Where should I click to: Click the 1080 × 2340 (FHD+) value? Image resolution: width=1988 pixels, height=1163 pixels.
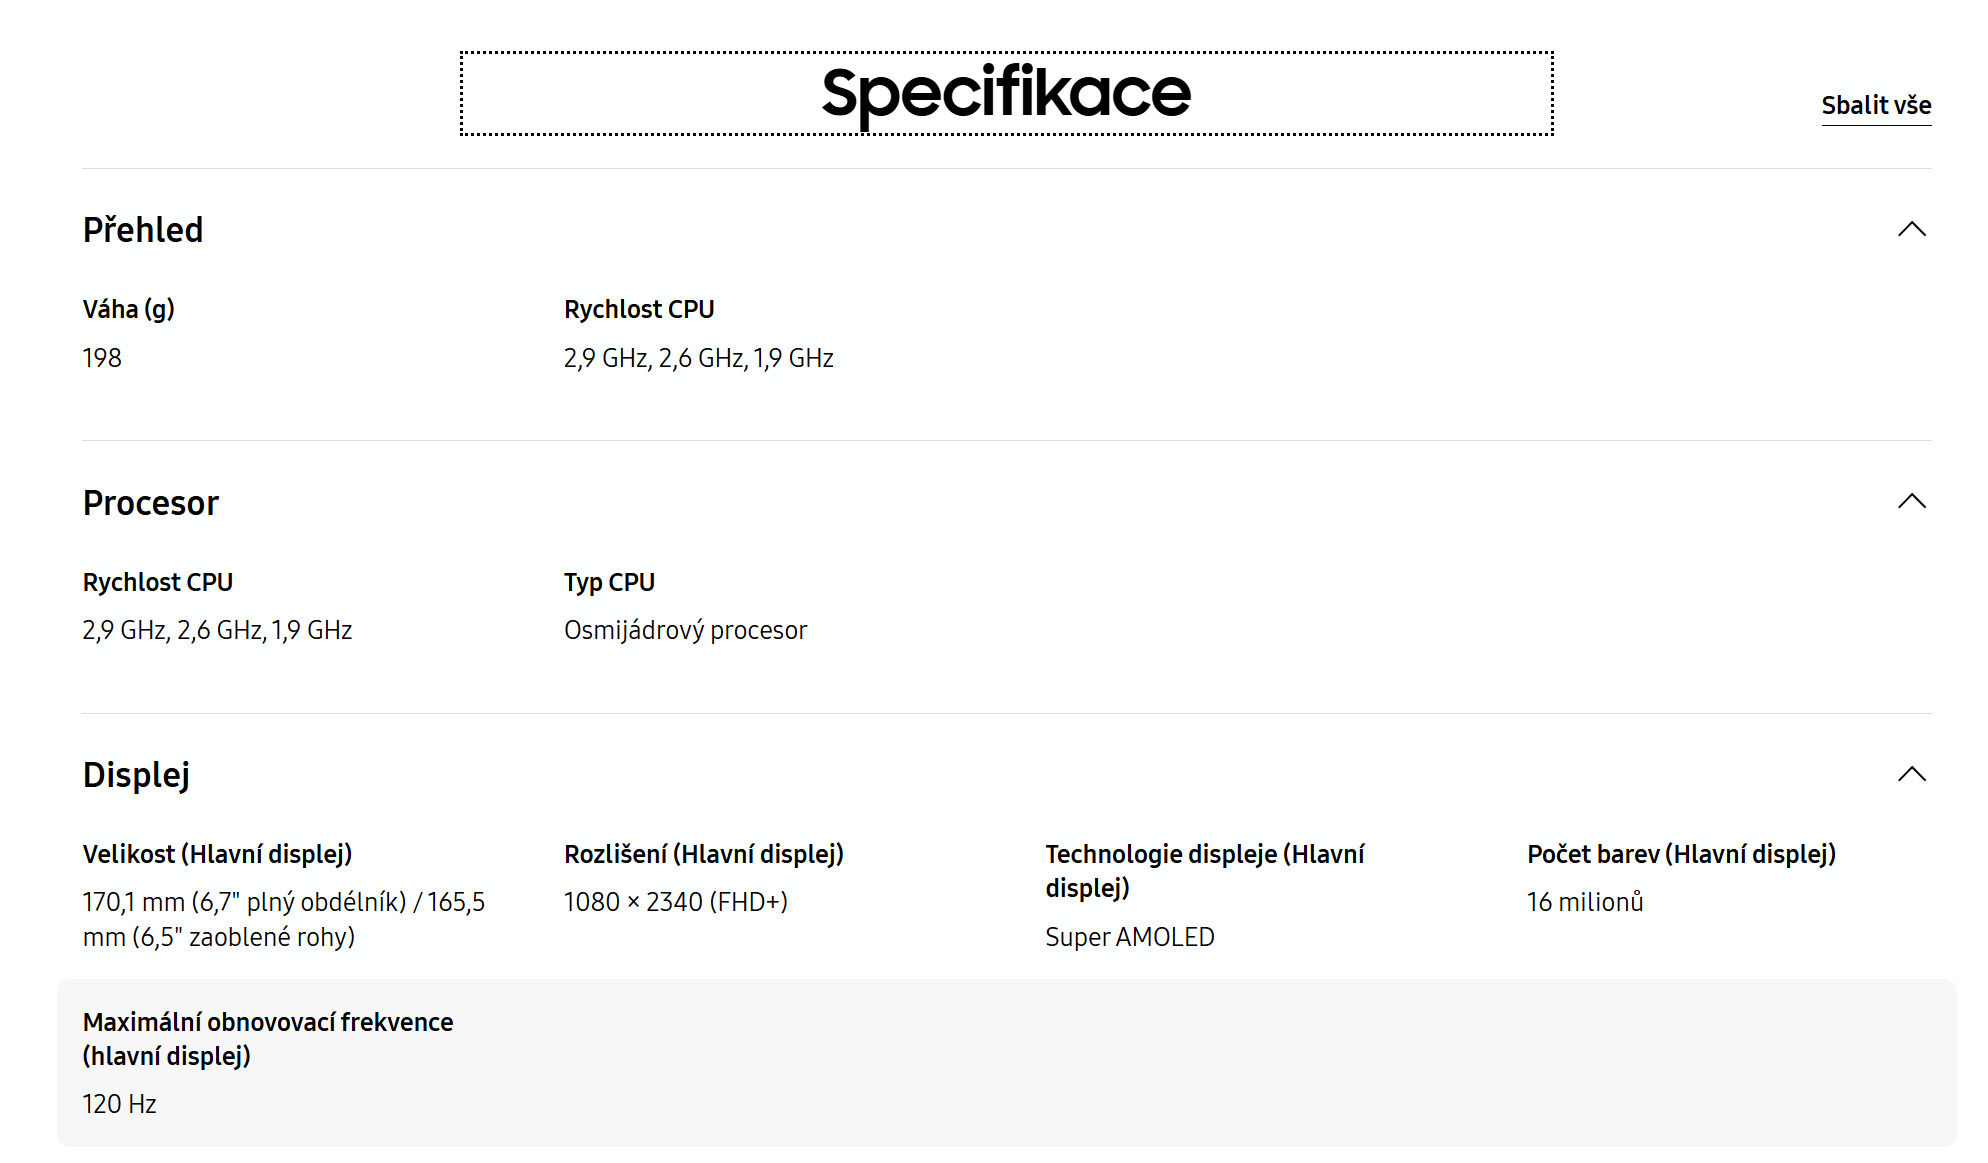click(x=676, y=902)
